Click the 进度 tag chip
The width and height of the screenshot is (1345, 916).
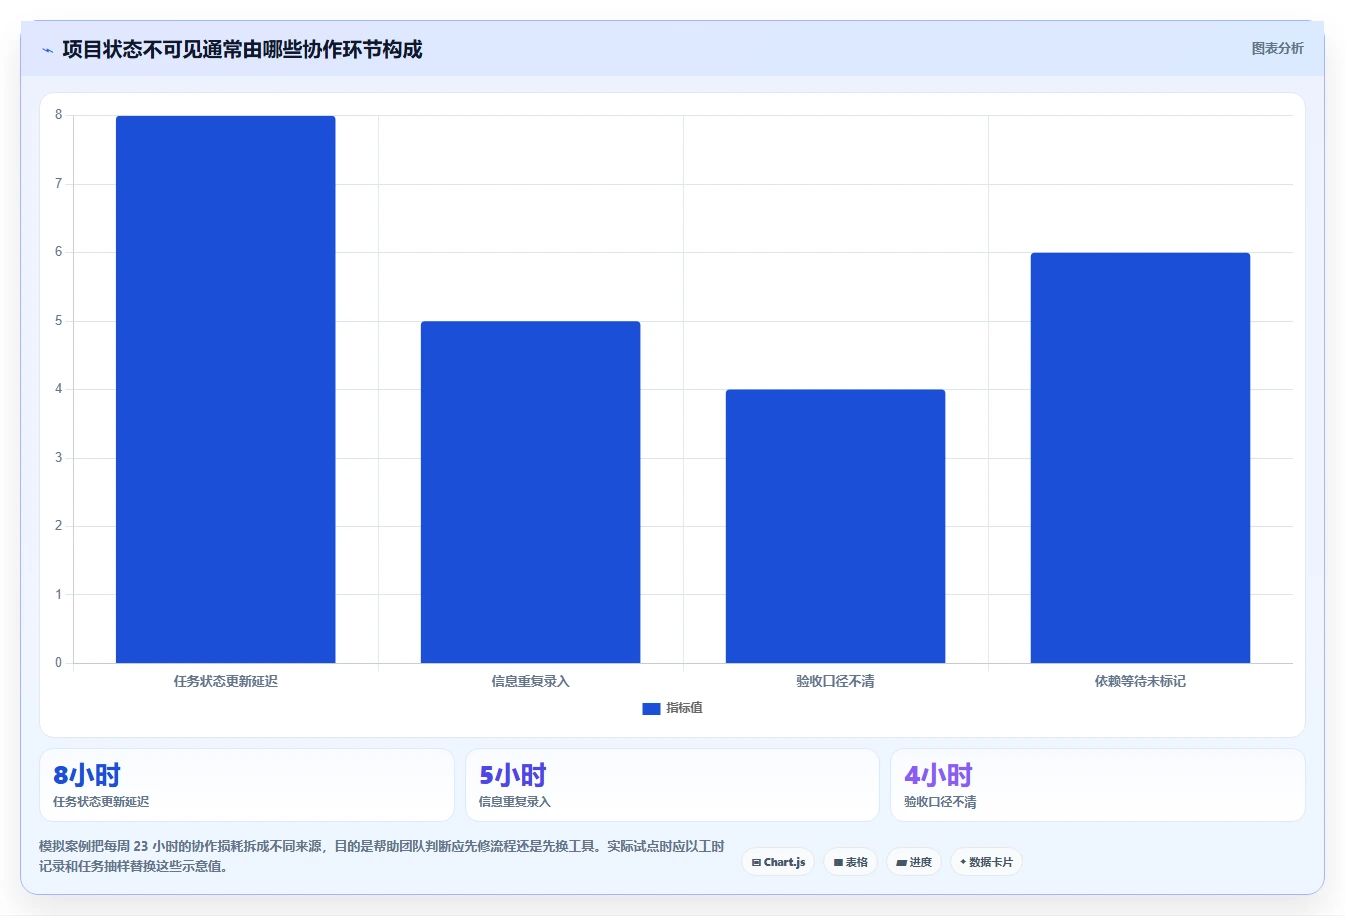[x=914, y=862]
